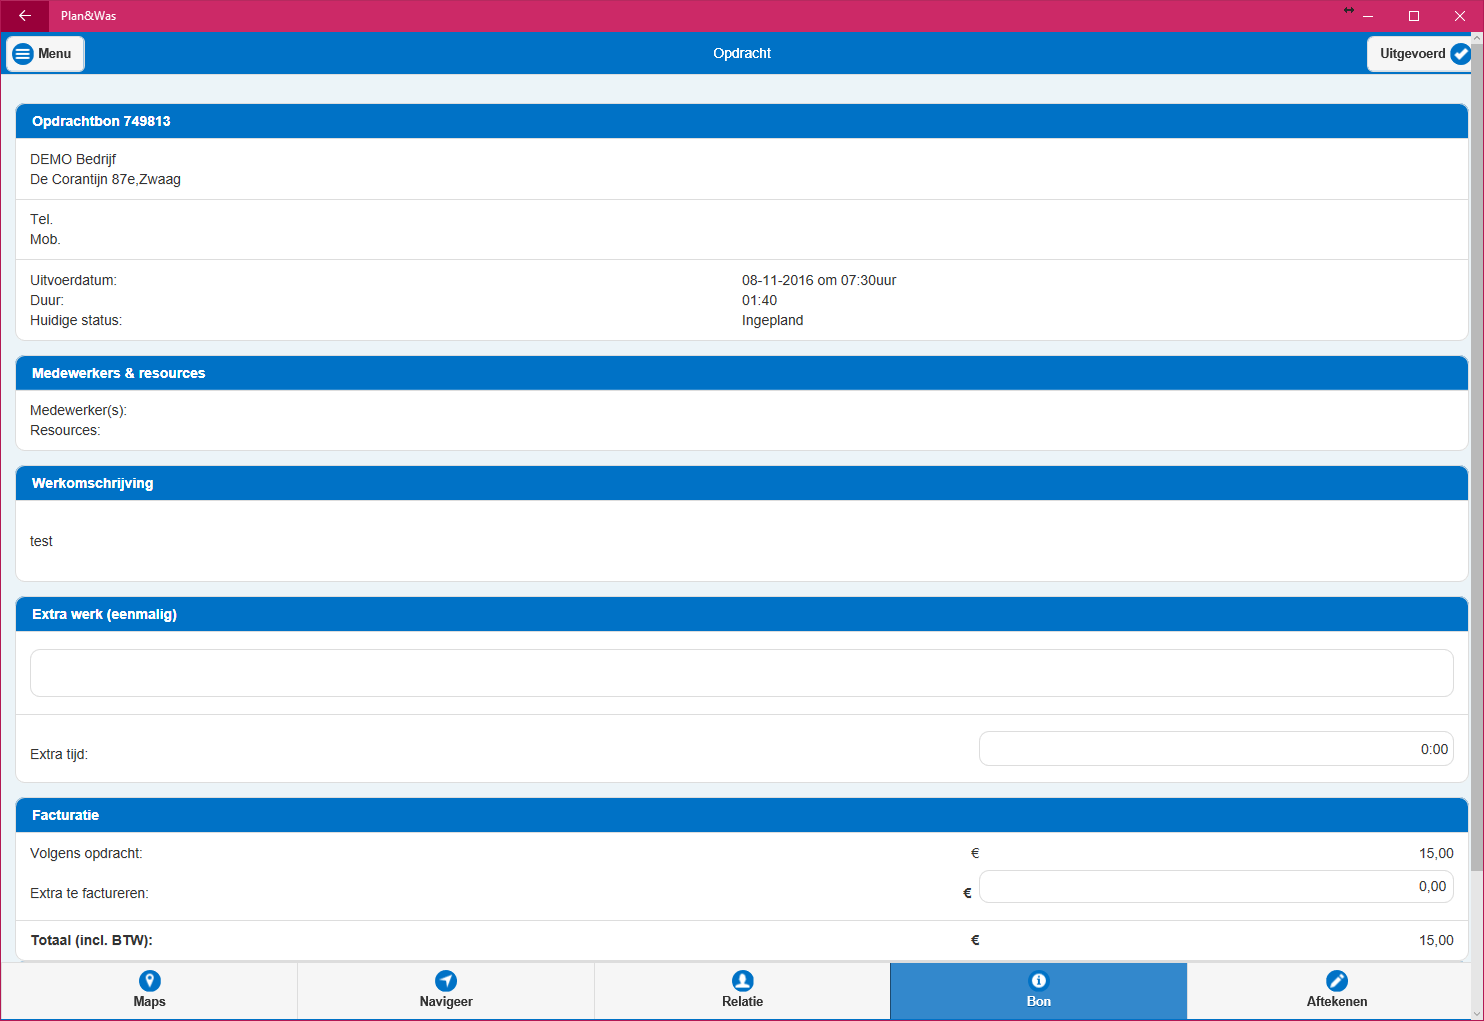Image resolution: width=1484 pixels, height=1021 pixels.
Task: Click the Totaal (incl. BTW) label
Action: 92,940
